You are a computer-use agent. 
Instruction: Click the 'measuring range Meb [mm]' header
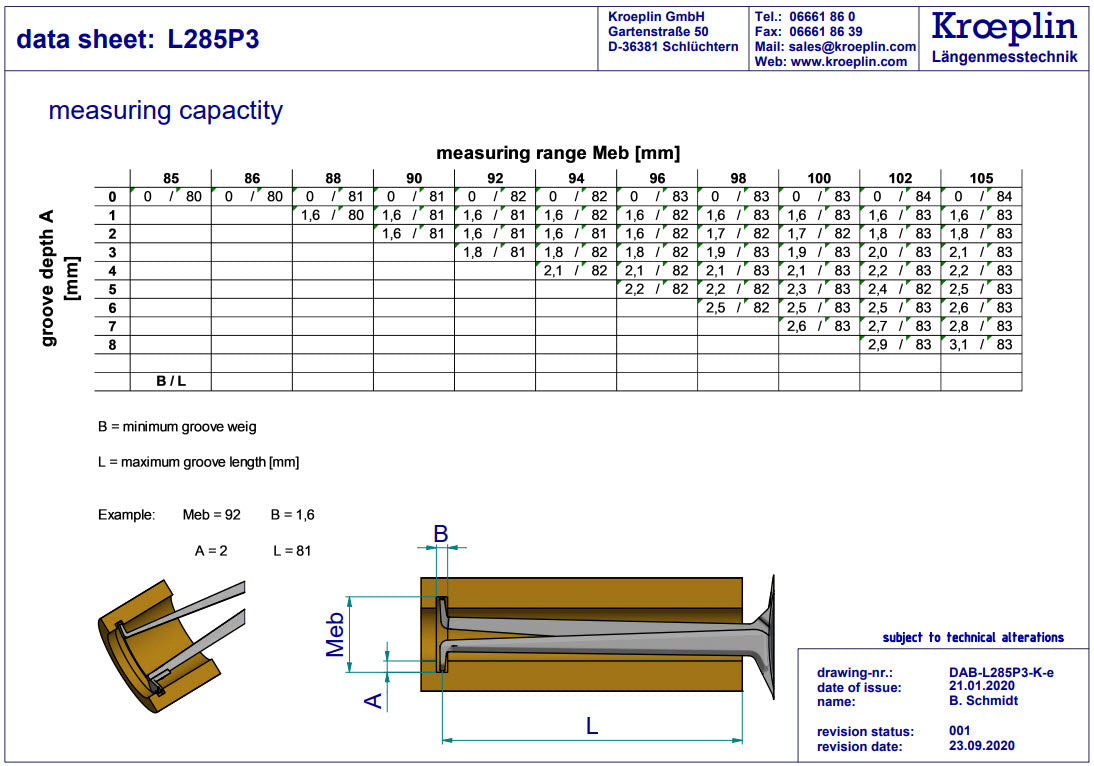[558, 153]
